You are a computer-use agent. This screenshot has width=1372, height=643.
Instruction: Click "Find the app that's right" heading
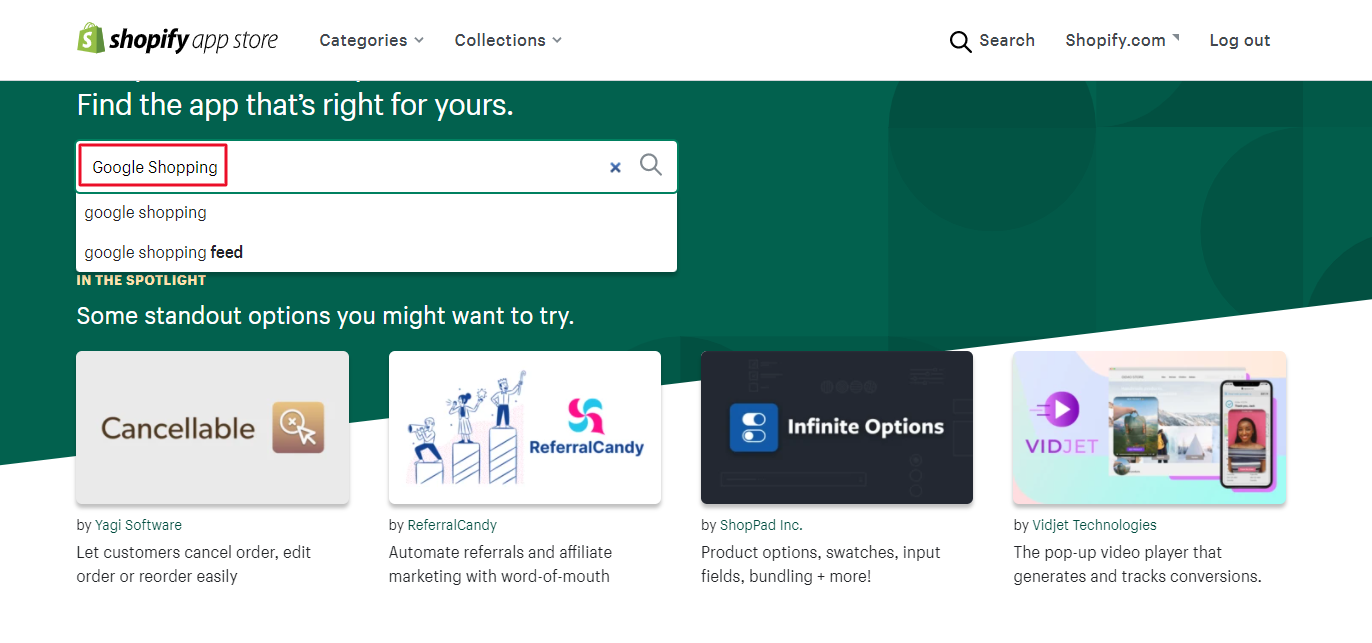(295, 105)
